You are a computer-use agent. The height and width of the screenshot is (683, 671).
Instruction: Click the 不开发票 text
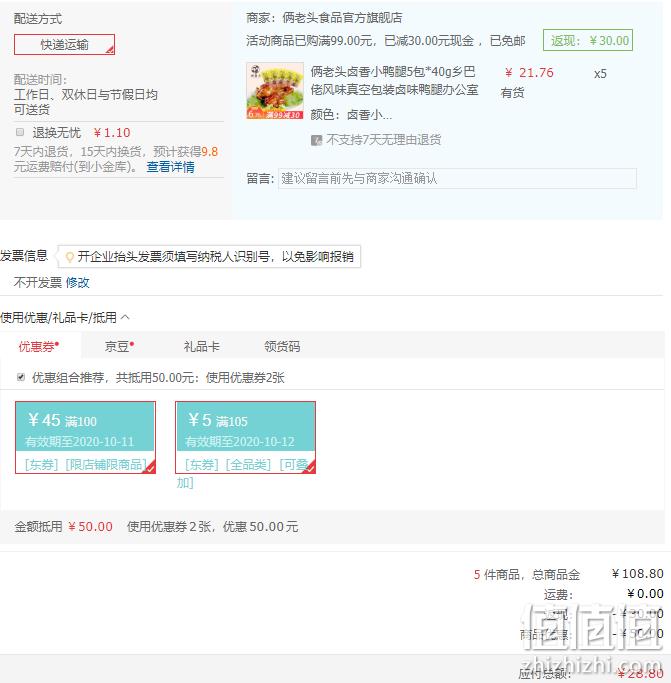(x=37, y=283)
